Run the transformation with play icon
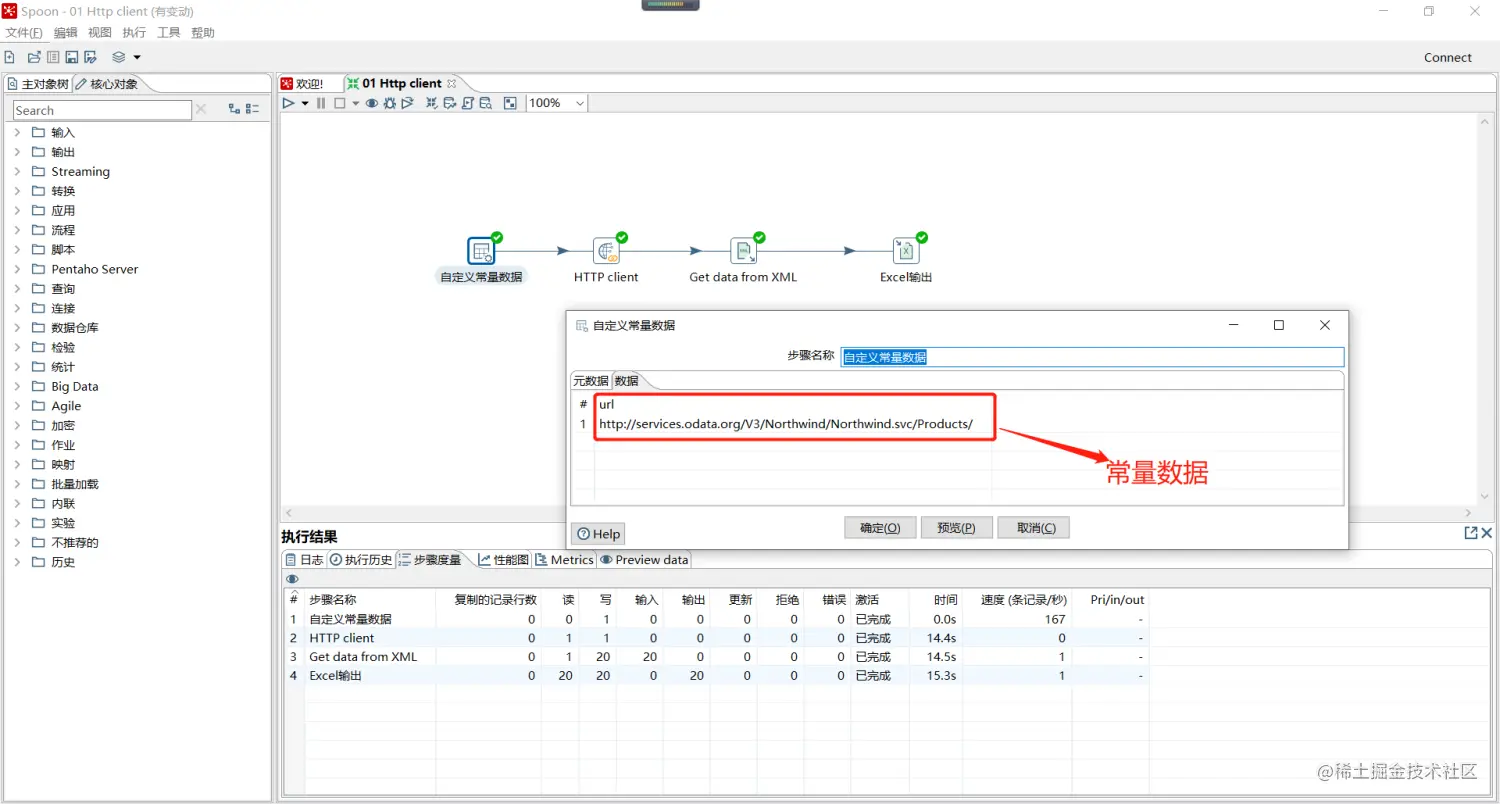The height and width of the screenshot is (804, 1500). coord(288,103)
